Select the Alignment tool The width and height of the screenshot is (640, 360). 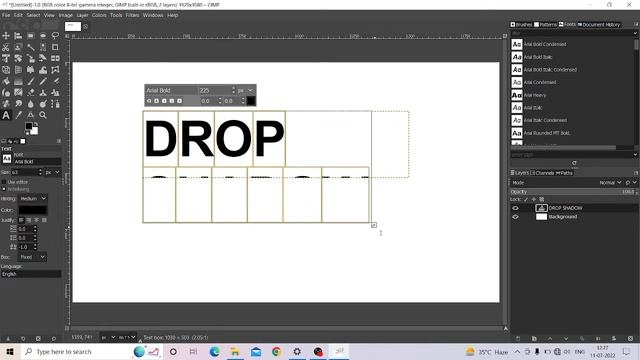18,36
